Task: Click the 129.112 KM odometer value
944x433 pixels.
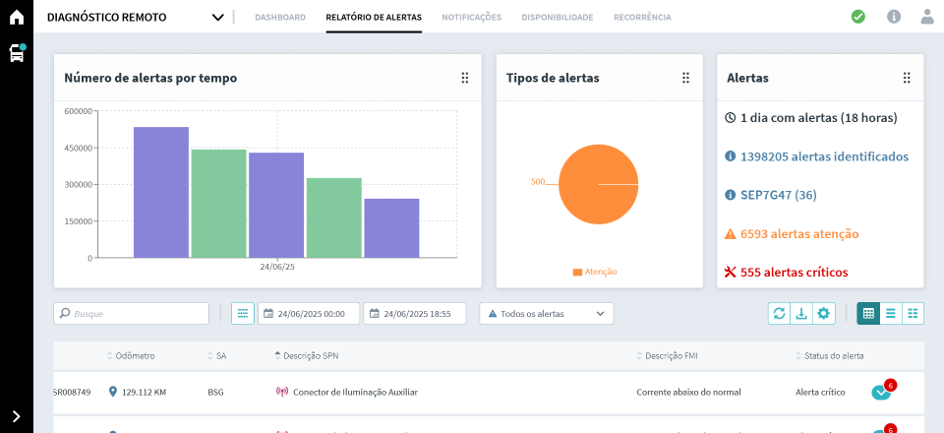Action: (x=144, y=392)
